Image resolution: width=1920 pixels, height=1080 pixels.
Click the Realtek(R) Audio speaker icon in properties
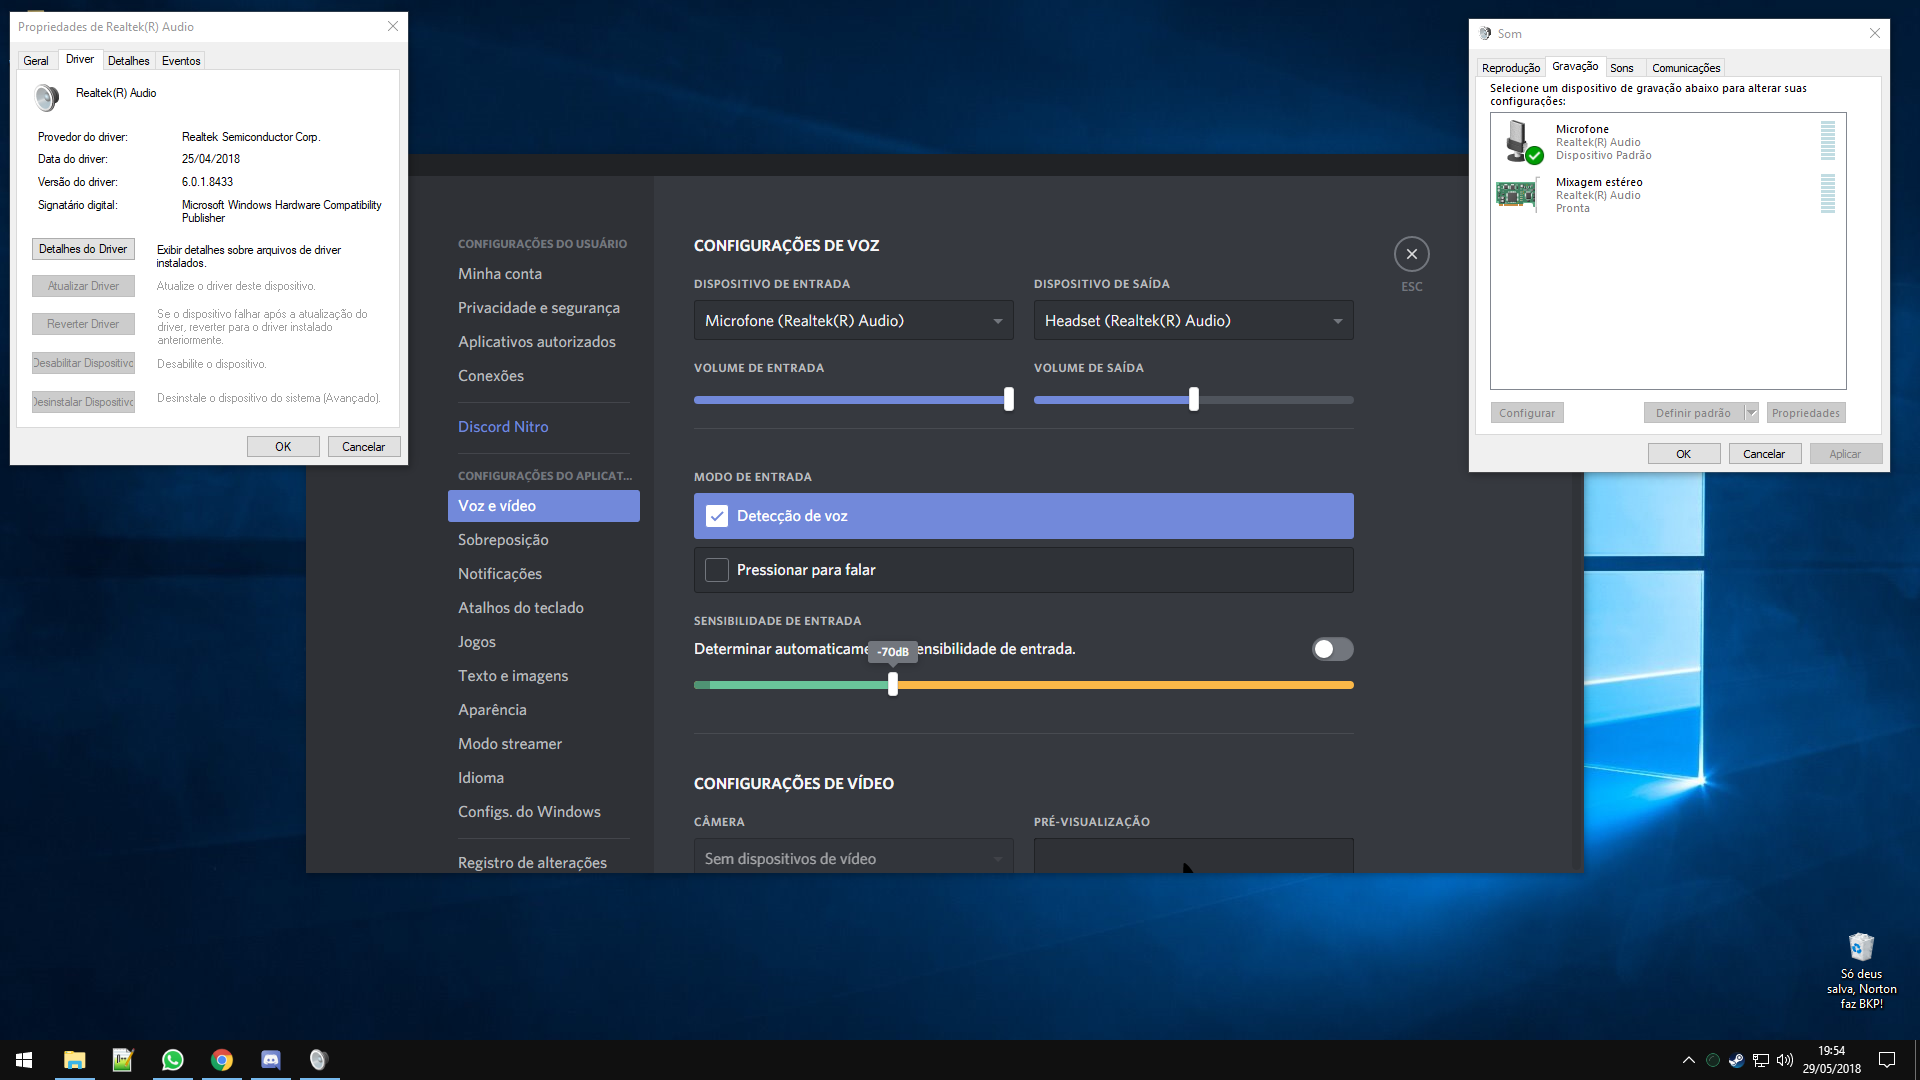46,97
